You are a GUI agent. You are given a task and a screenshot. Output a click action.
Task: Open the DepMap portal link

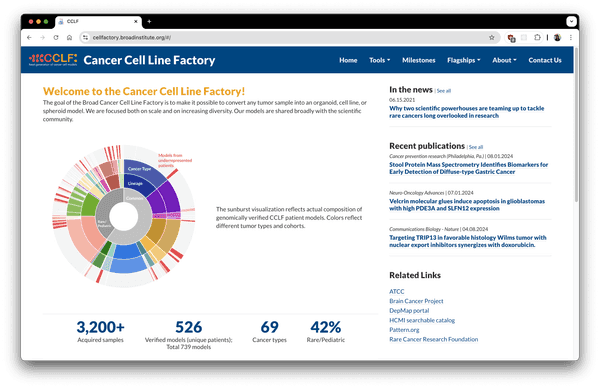coord(409,311)
